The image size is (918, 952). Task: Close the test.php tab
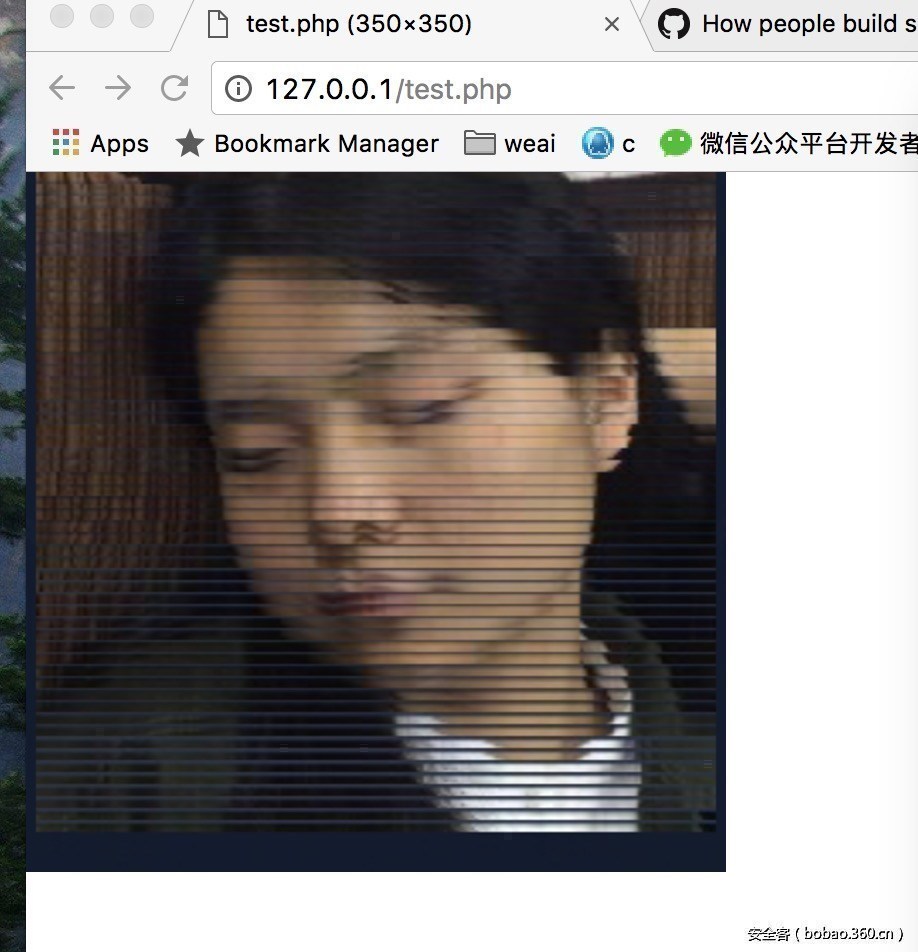(612, 24)
